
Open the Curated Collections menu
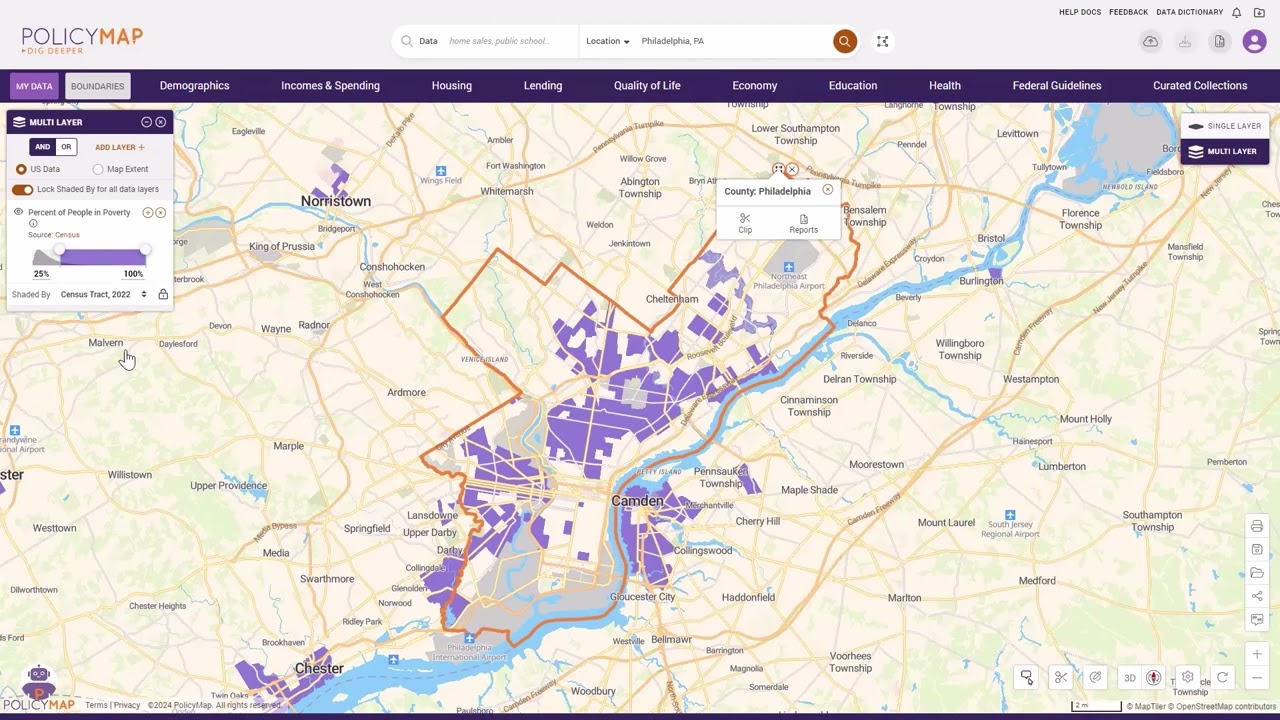coord(1200,86)
